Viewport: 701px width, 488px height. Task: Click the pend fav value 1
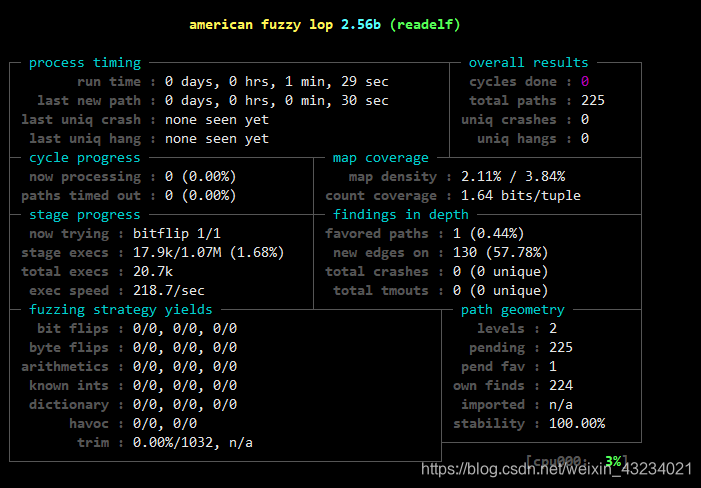tap(553, 366)
